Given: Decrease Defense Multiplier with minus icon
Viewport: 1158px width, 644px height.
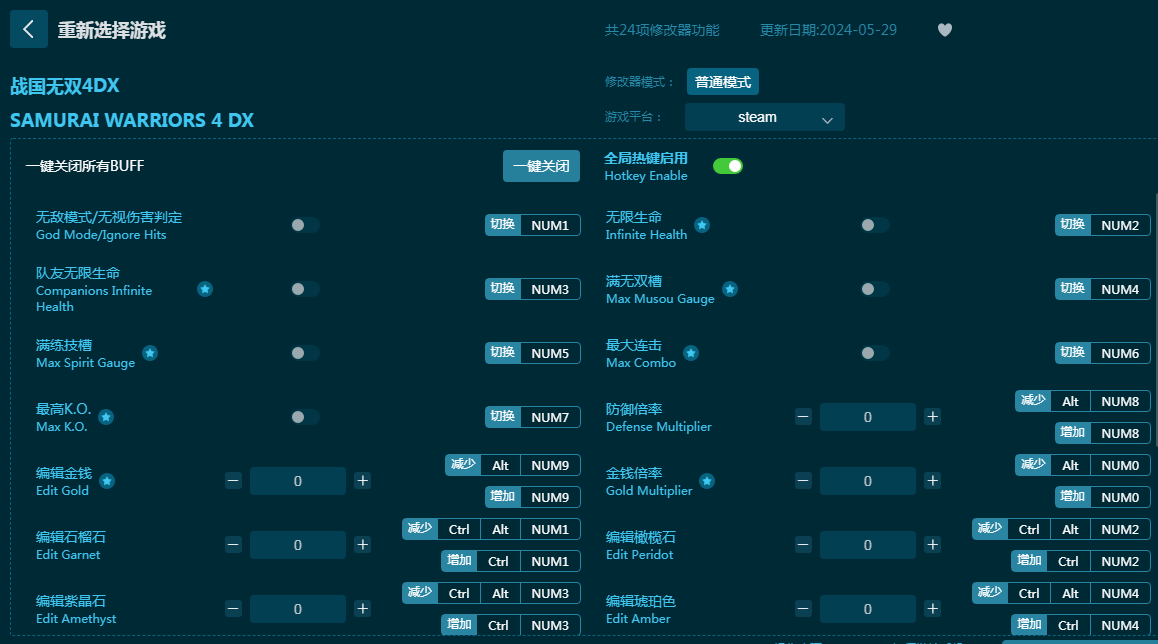Looking at the screenshot, I should coord(804,417).
